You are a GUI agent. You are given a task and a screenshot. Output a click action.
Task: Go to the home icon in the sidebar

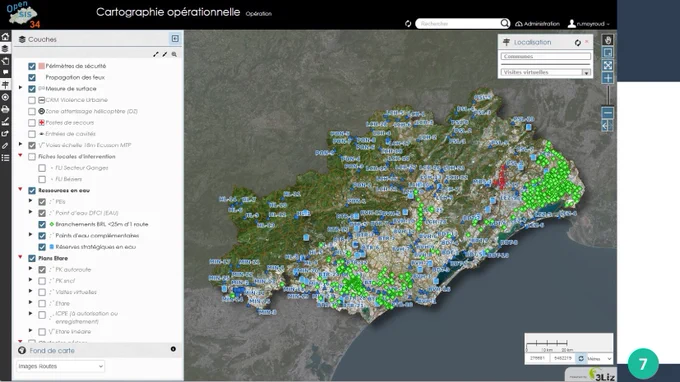coord(5,36)
